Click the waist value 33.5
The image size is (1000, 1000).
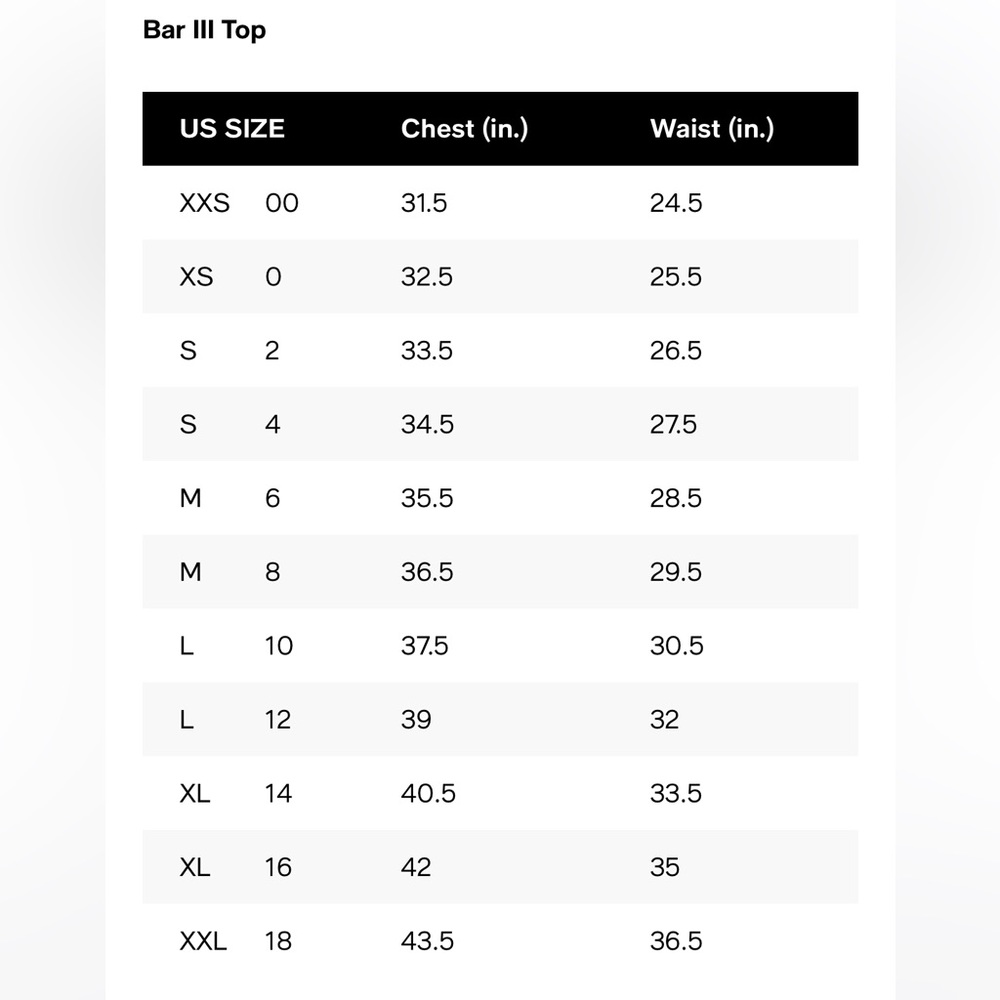pos(676,794)
